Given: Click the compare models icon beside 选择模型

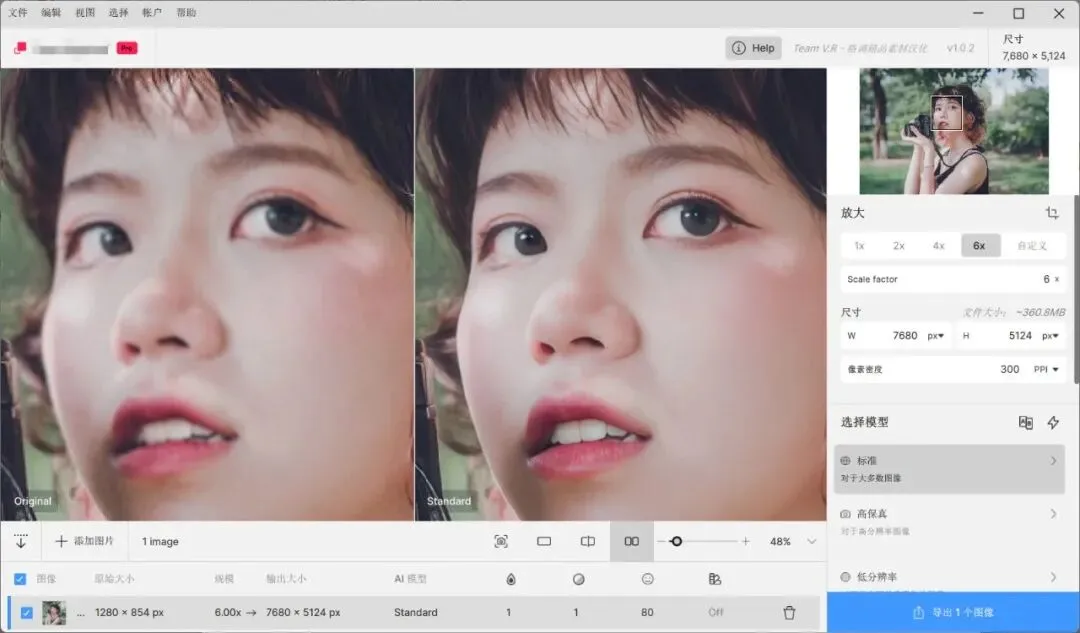Looking at the screenshot, I should (1026, 422).
